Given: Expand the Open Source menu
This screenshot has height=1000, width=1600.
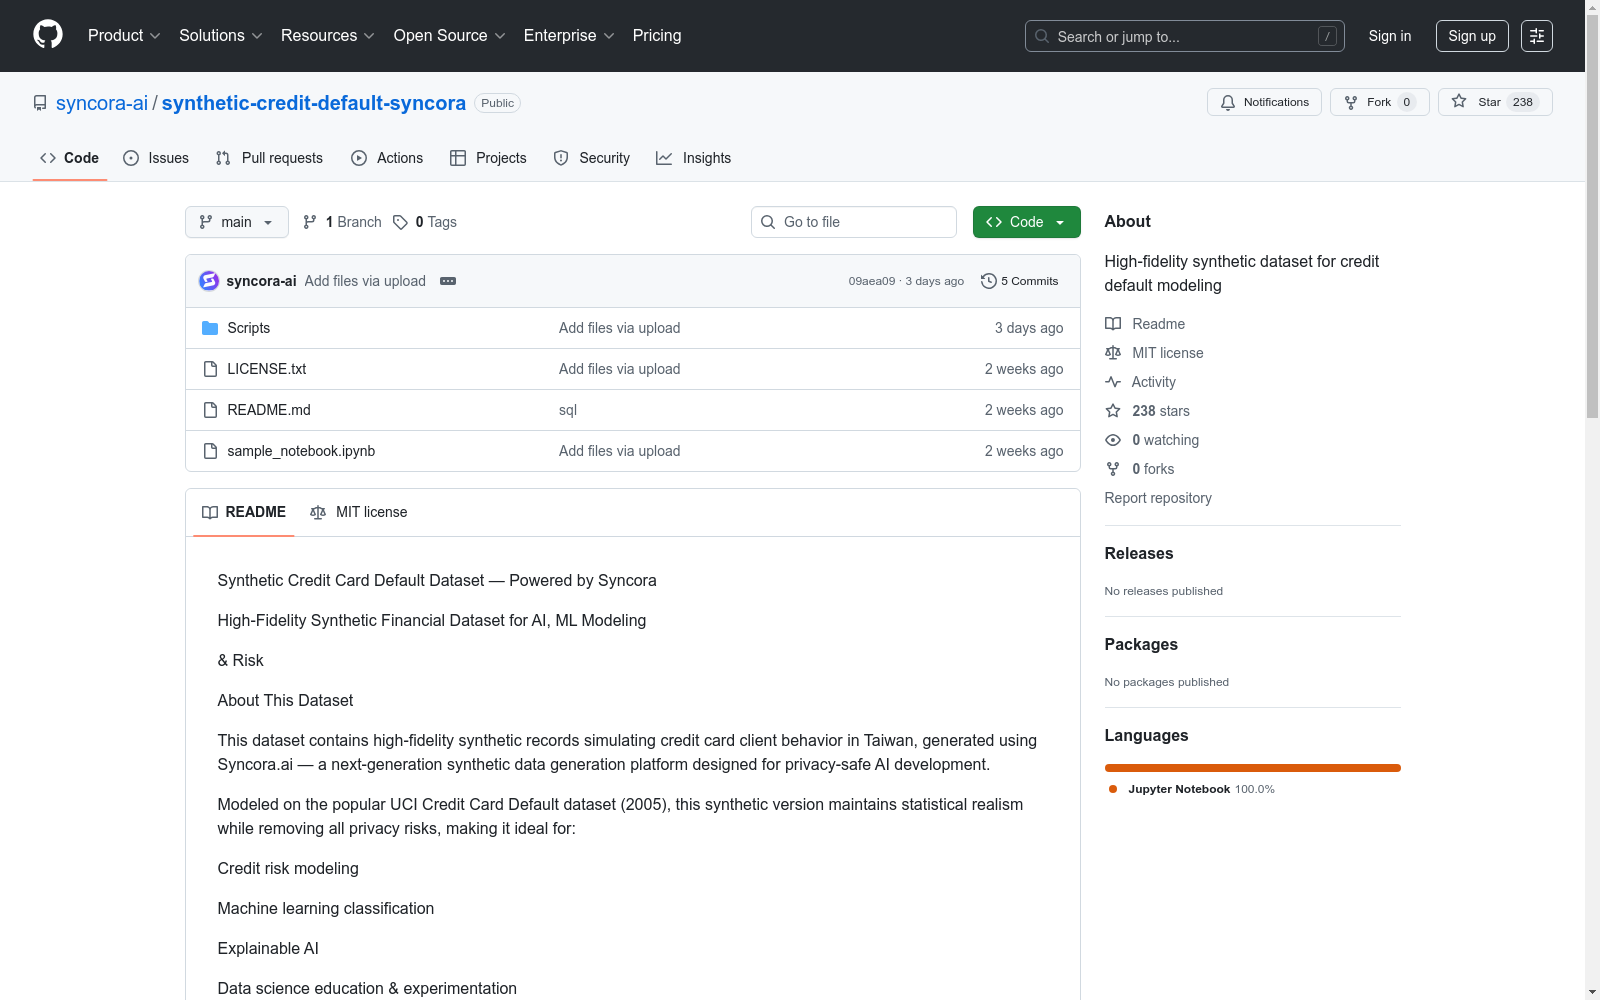Looking at the screenshot, I should click(449, 36).
